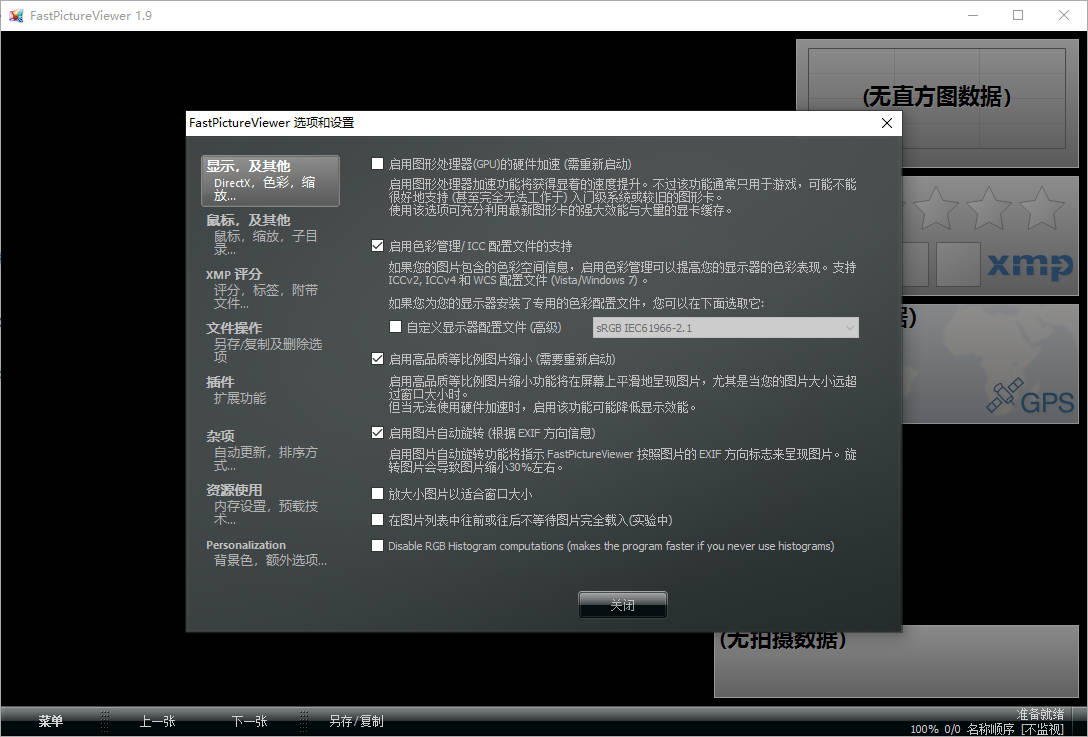Toggle color management / ICC profile support
Viewport: 1088px width, 737px height.
coord(377,246)
